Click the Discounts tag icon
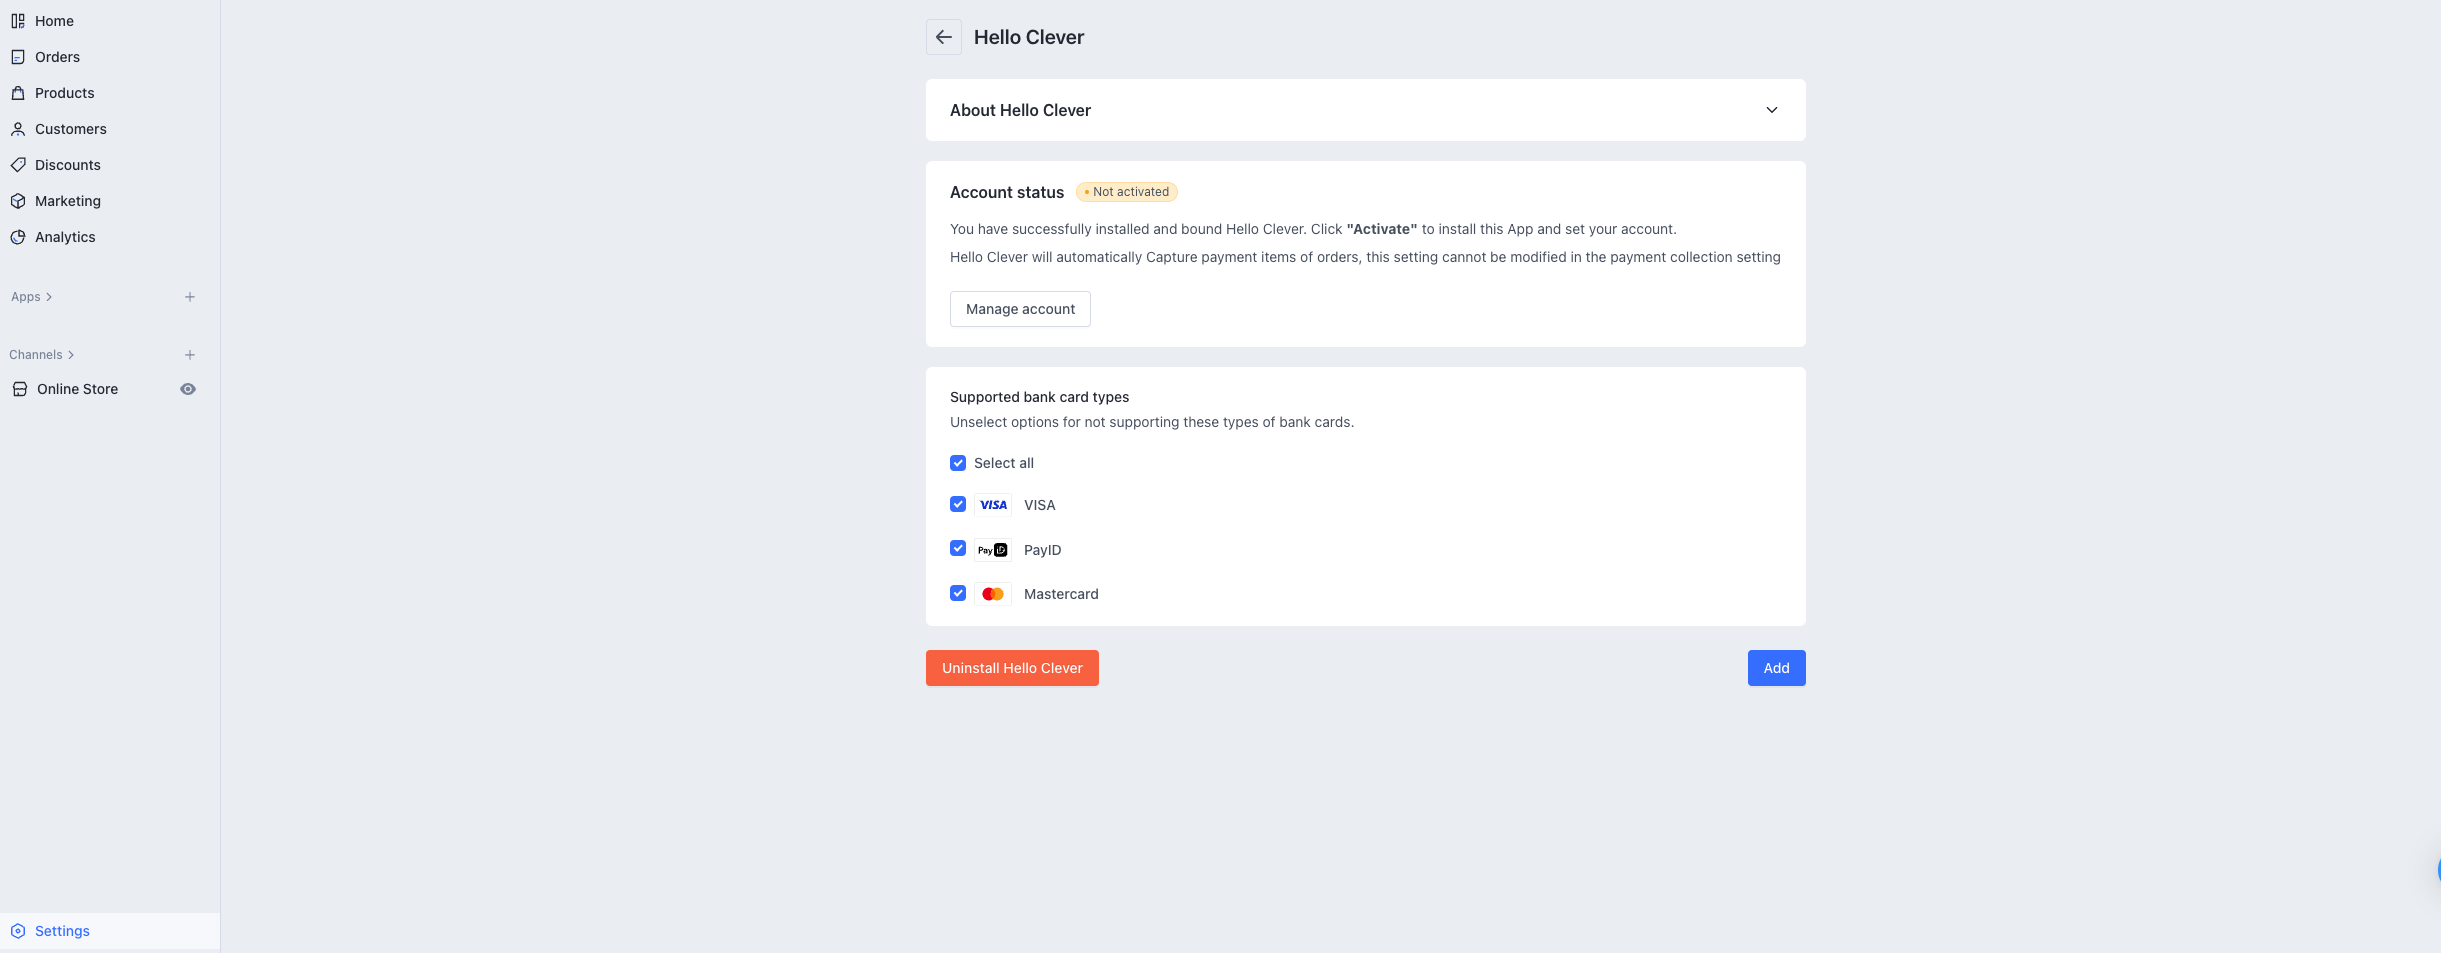2441x953 pixels. 18,165
